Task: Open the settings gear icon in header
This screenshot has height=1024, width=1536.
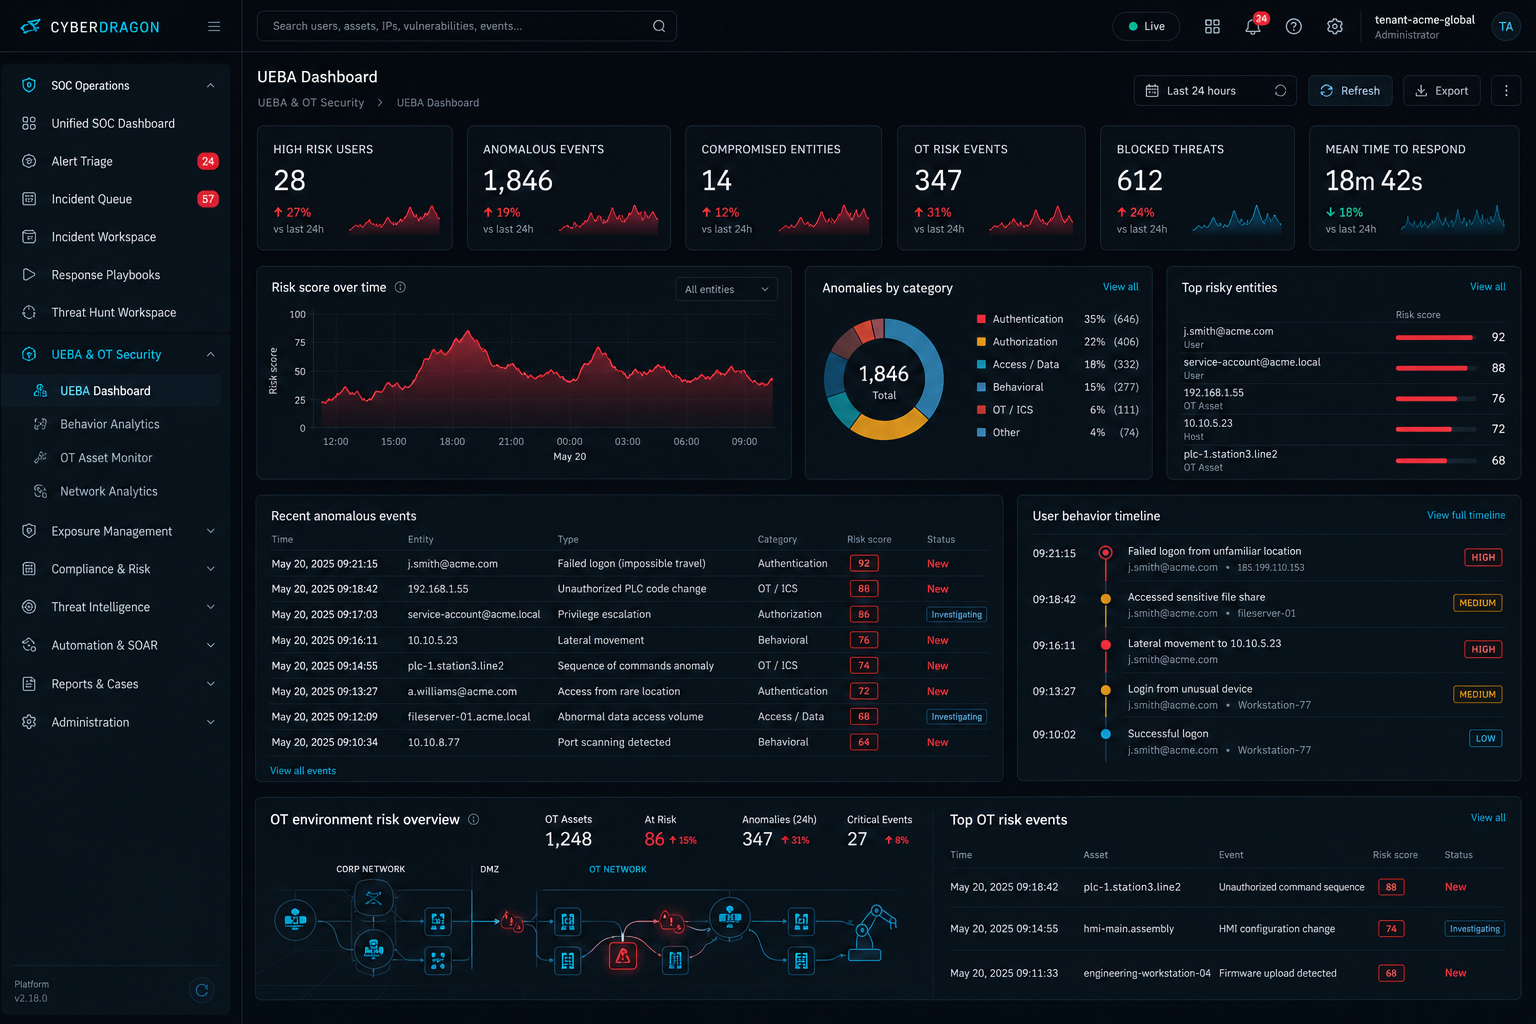Action: [1335, 27]
